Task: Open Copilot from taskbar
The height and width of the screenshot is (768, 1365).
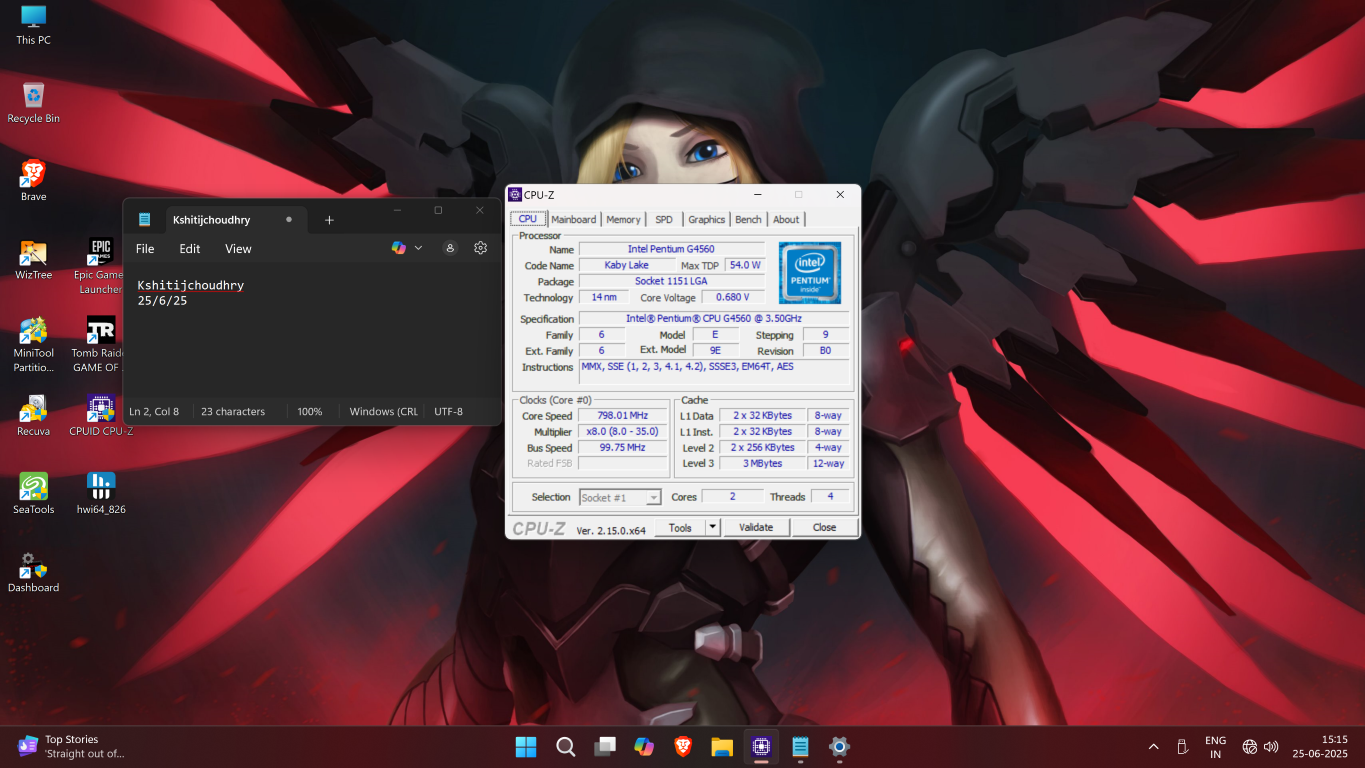Action: 644,747
